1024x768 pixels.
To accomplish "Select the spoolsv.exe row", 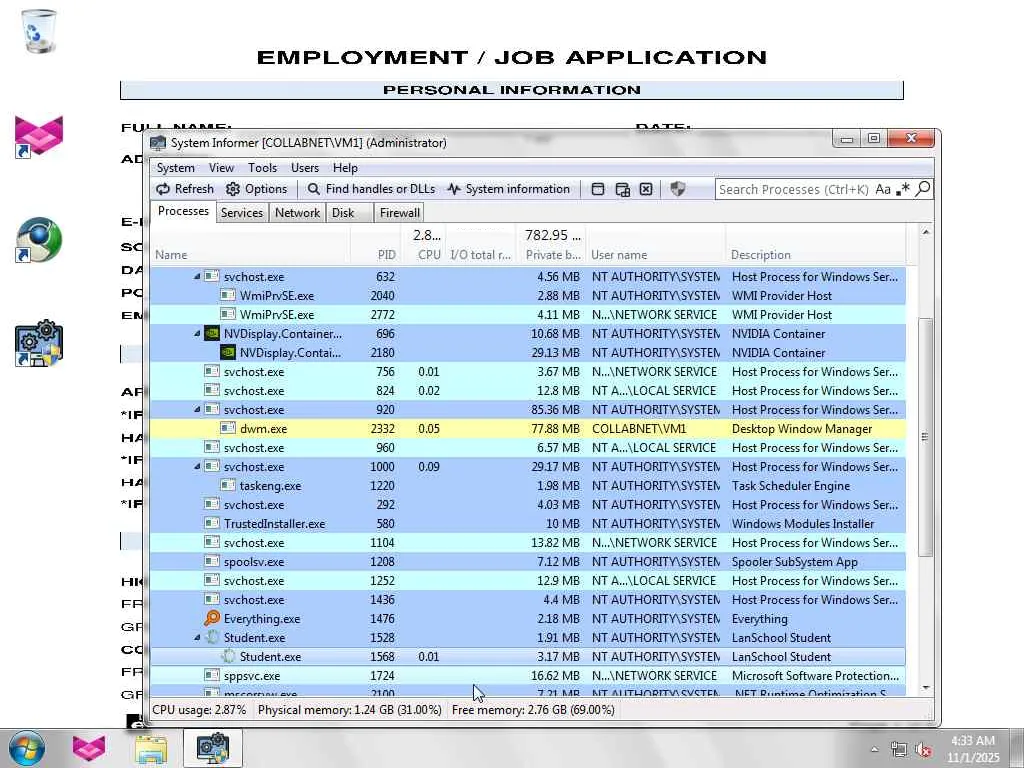I will pos(528,562).
